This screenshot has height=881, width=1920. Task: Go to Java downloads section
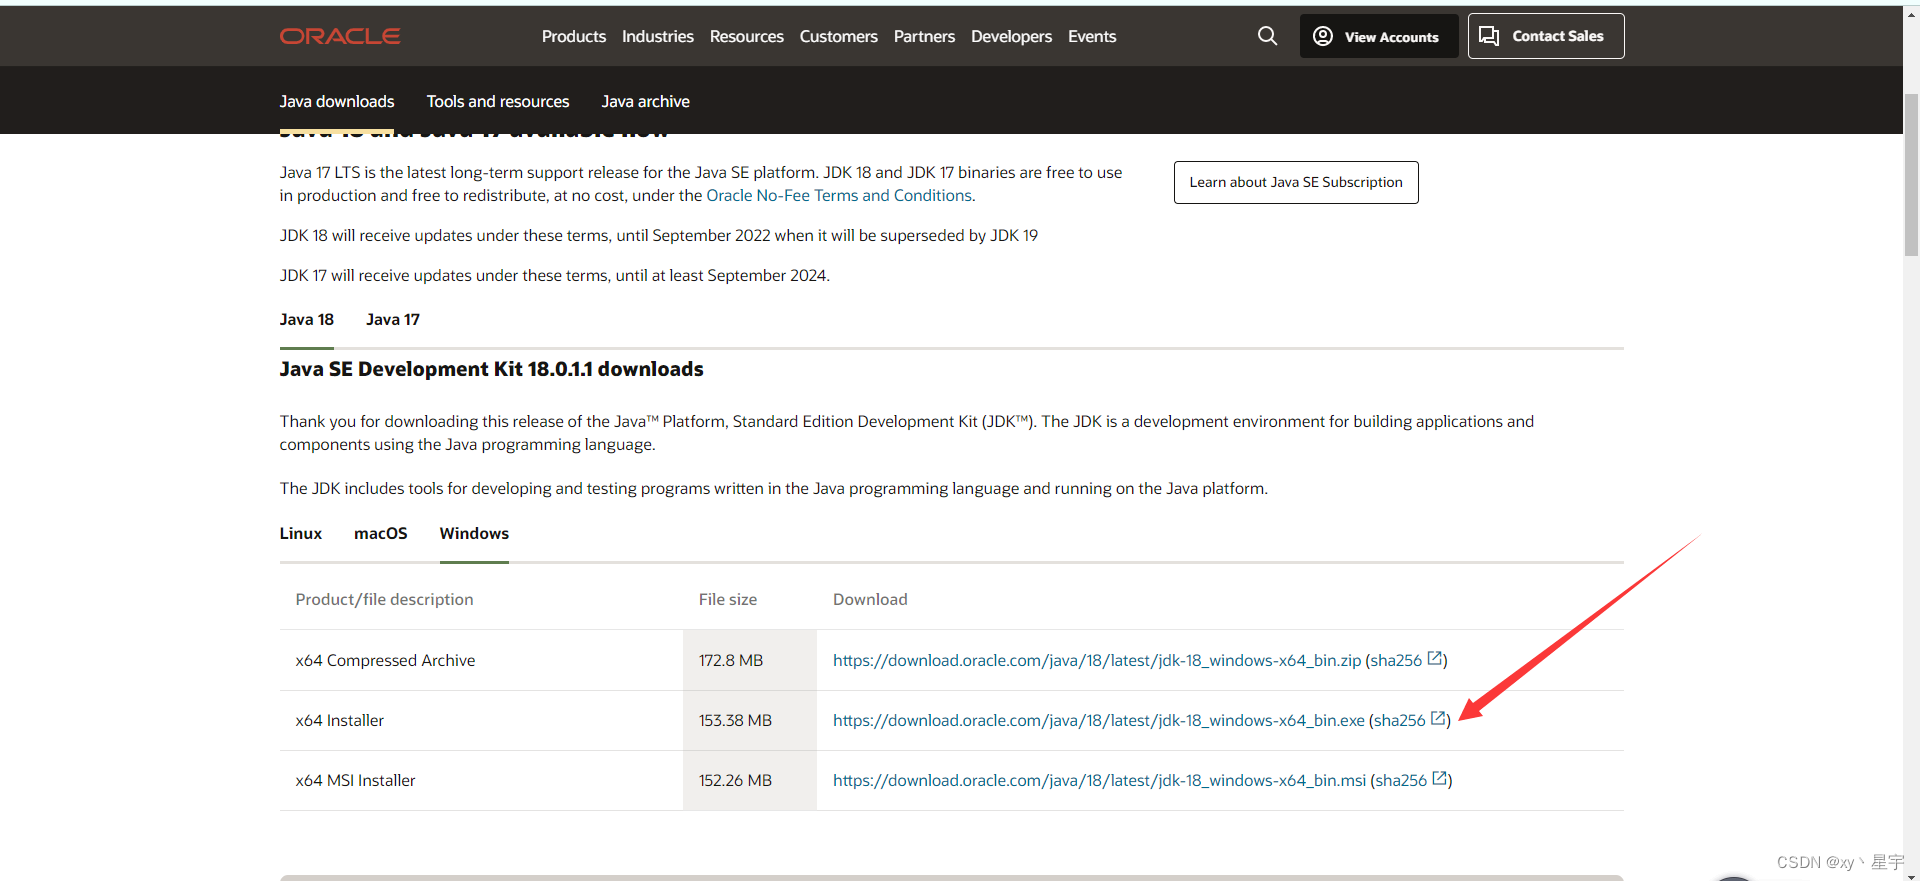click(337, 101)
